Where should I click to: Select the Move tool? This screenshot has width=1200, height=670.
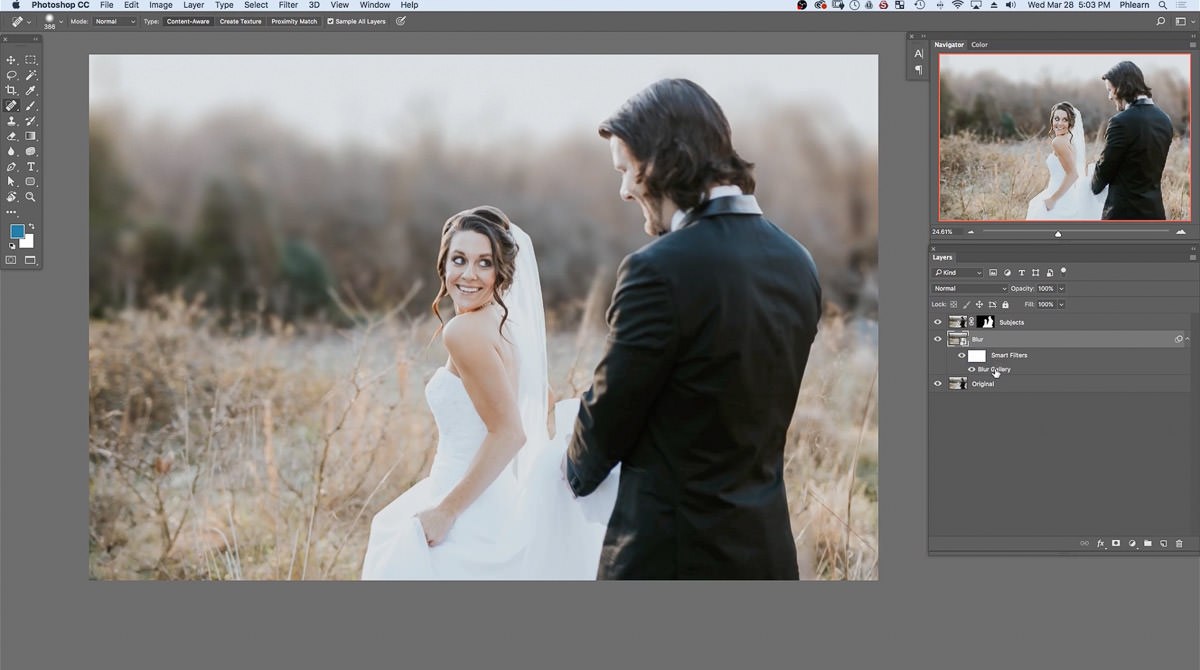tap(12, 60)
